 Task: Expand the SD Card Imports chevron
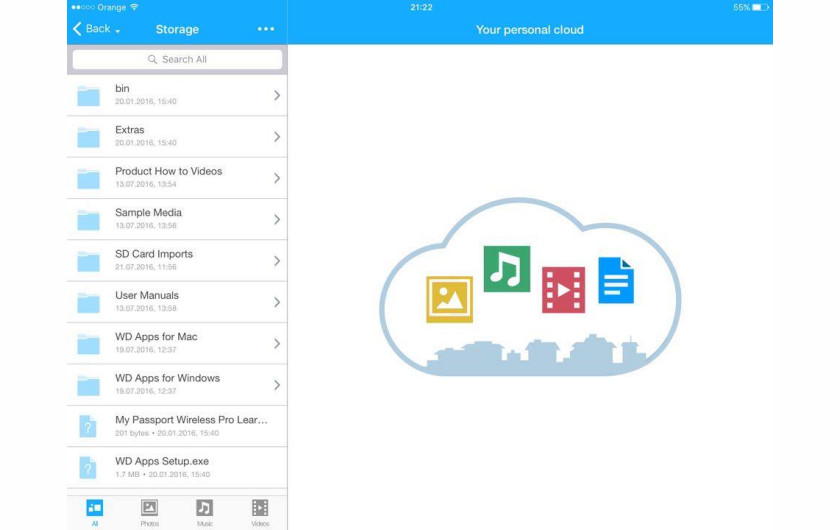pyautogui.click(x=277, y=260)
